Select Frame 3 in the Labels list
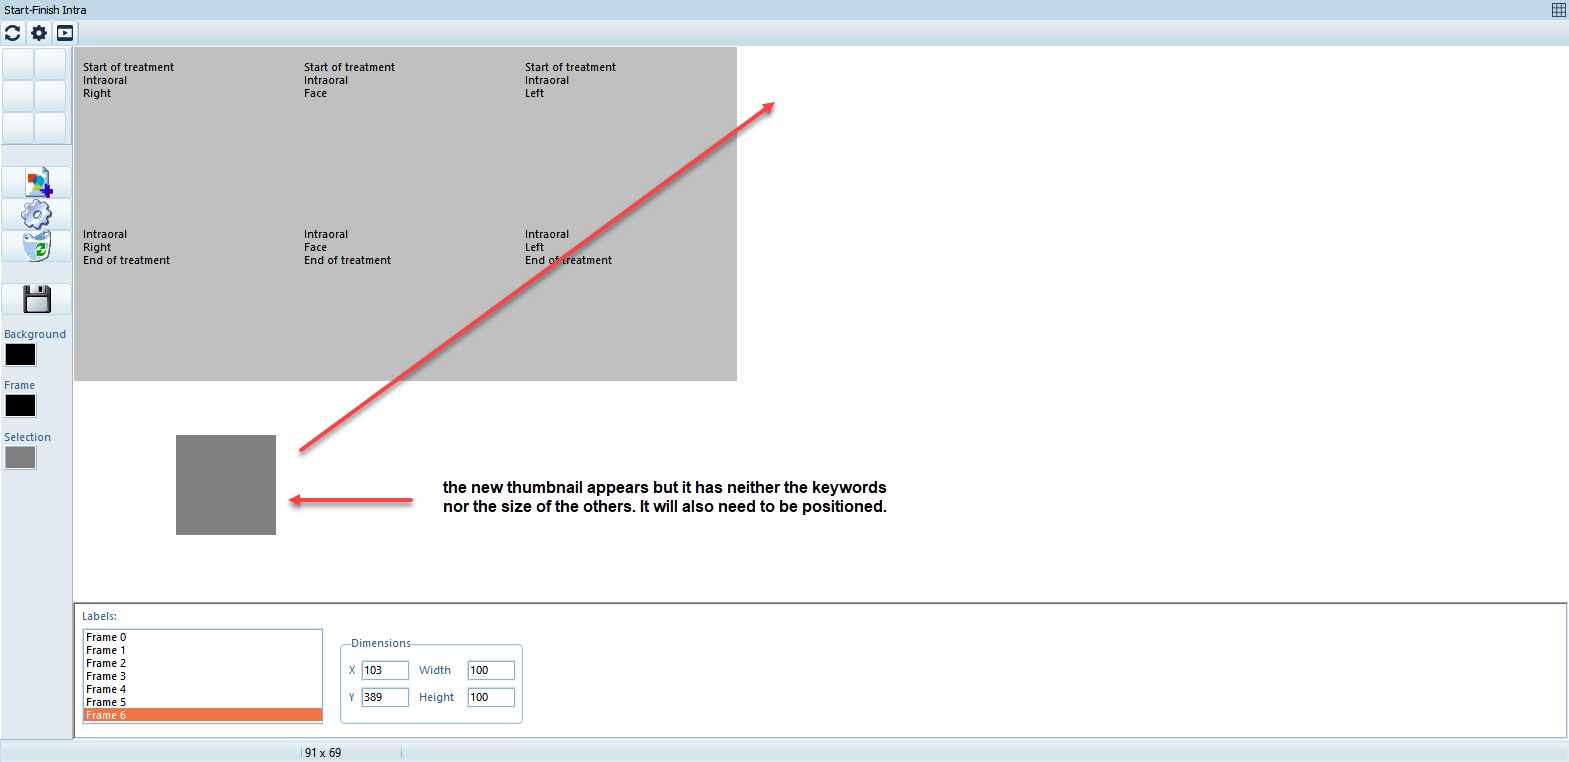1569x762 pixels. click(x=107, y=676)
